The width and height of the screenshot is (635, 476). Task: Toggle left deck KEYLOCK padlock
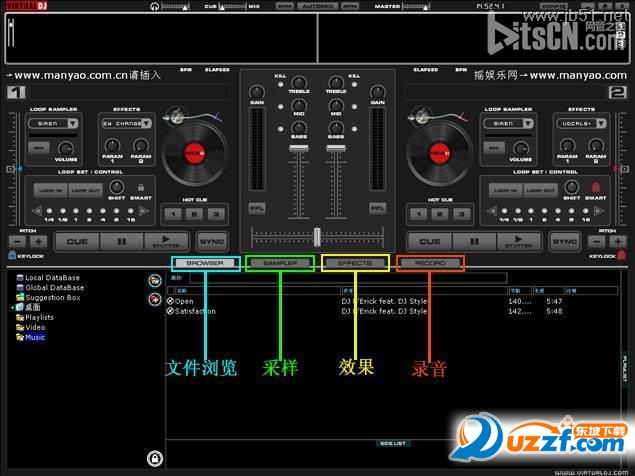[x=12, y=255]
